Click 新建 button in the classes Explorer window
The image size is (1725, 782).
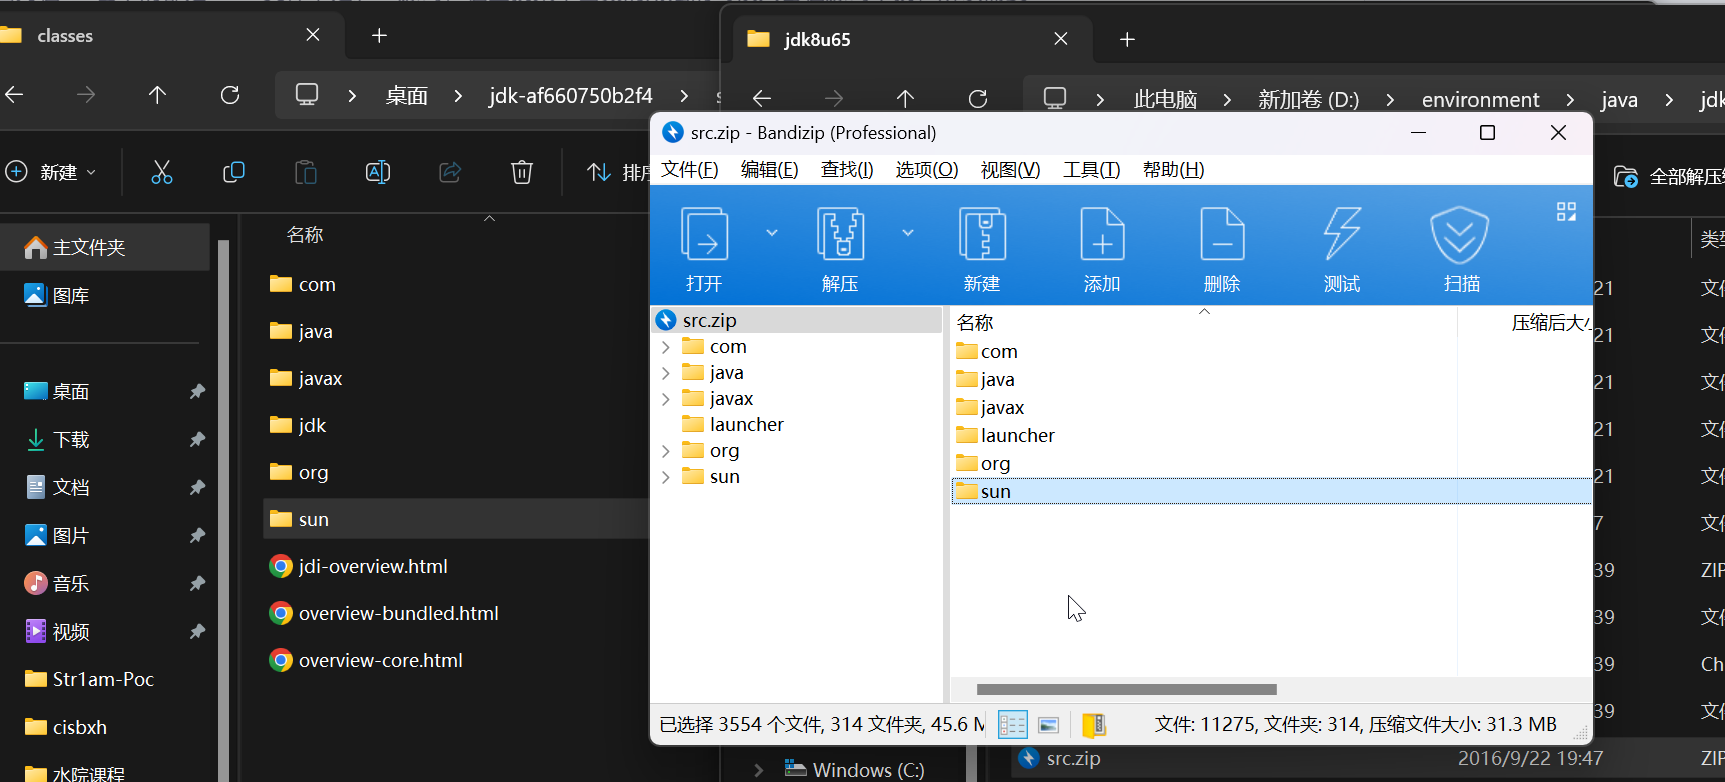pos(52,172)
